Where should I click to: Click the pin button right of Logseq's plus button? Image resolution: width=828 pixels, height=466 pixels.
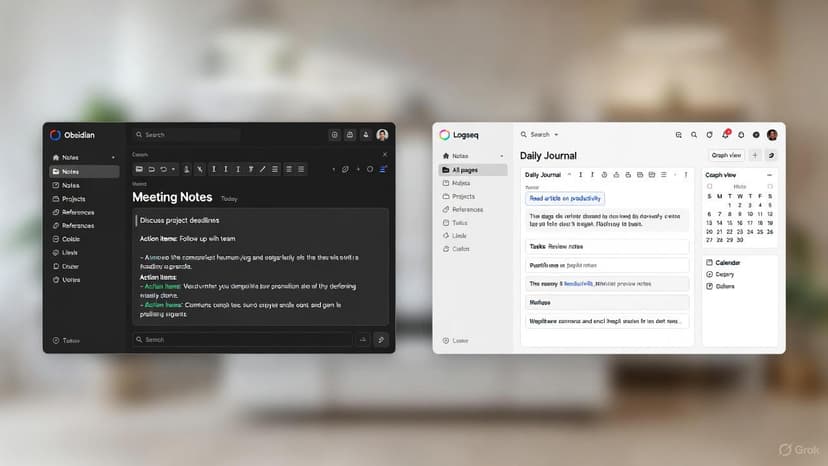point(770,155)
